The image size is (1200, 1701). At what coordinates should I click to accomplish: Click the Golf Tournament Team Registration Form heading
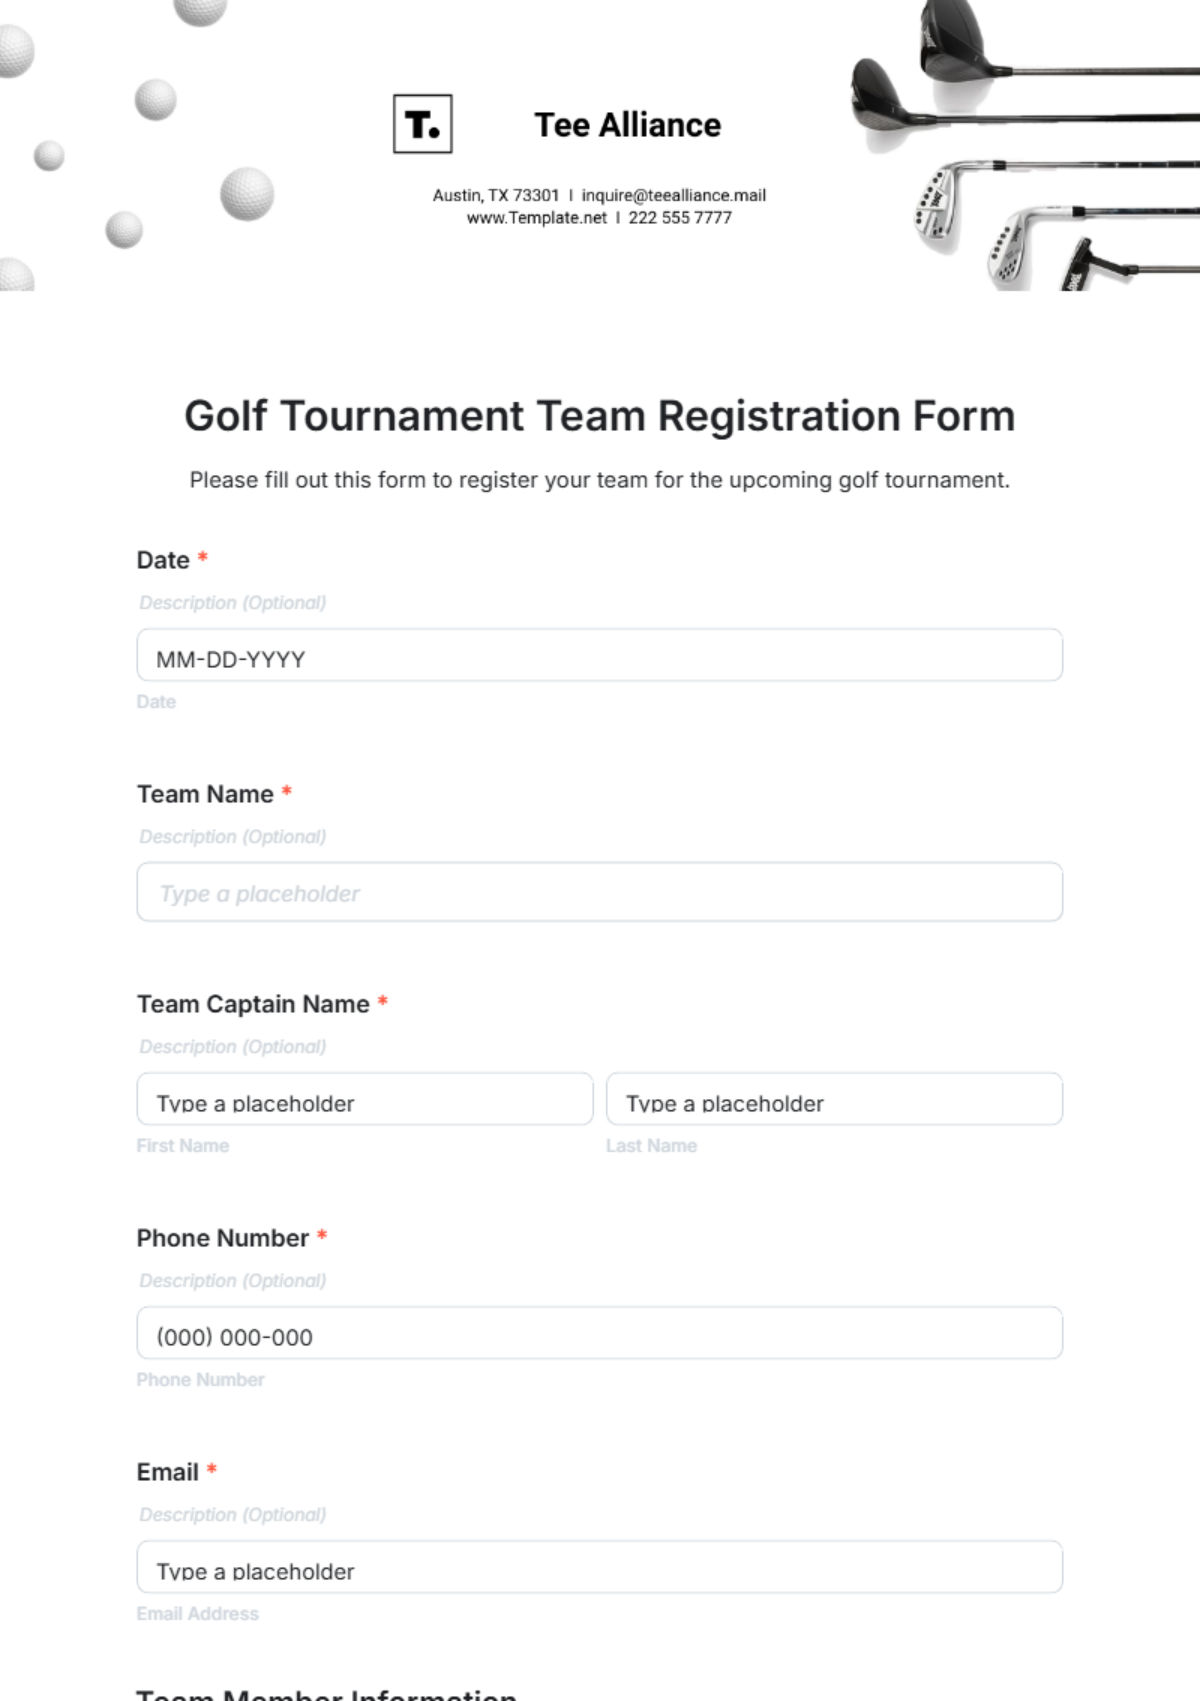point(599,416)
